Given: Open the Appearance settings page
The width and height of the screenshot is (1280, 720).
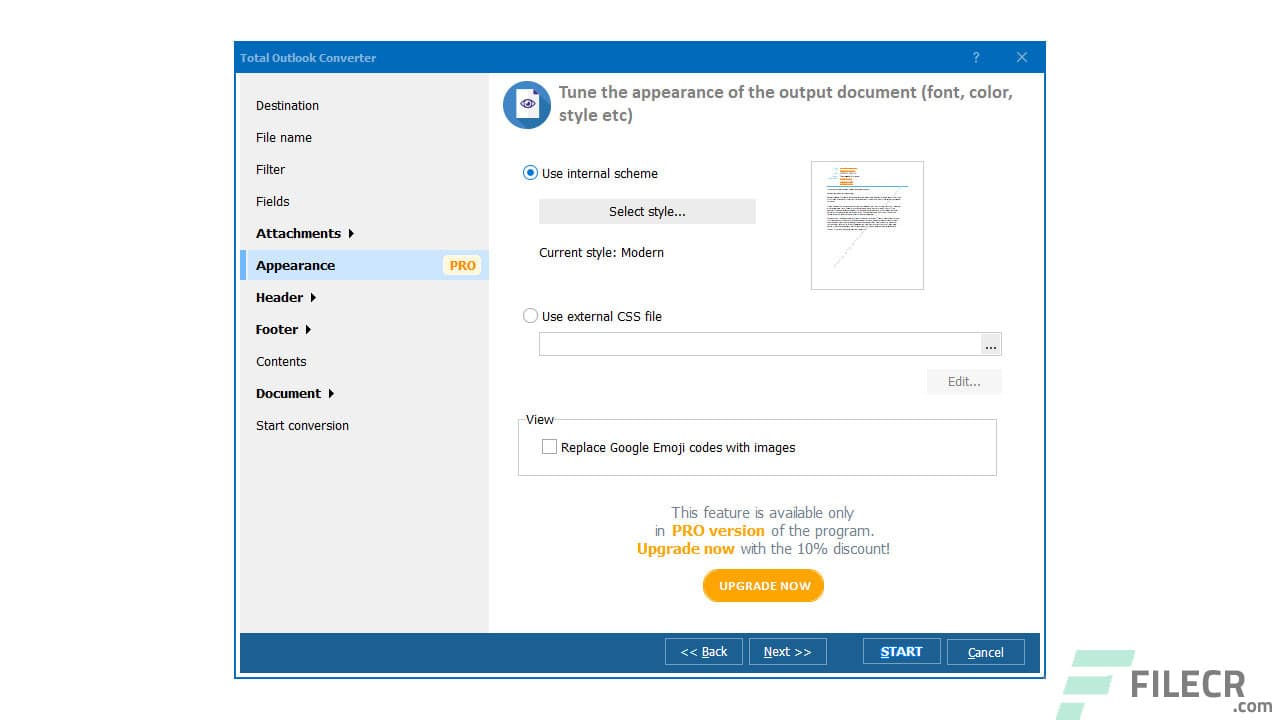Looking at the screenshot, I should tap(294, 265).
